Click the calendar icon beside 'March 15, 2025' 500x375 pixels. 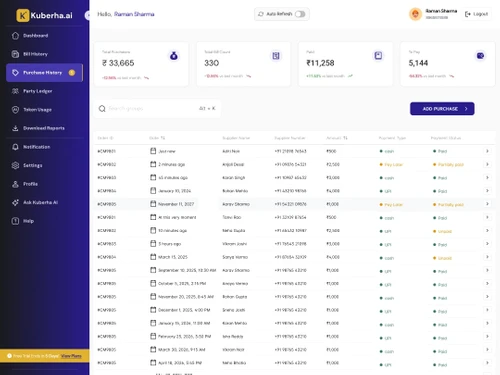coord(153,257)
